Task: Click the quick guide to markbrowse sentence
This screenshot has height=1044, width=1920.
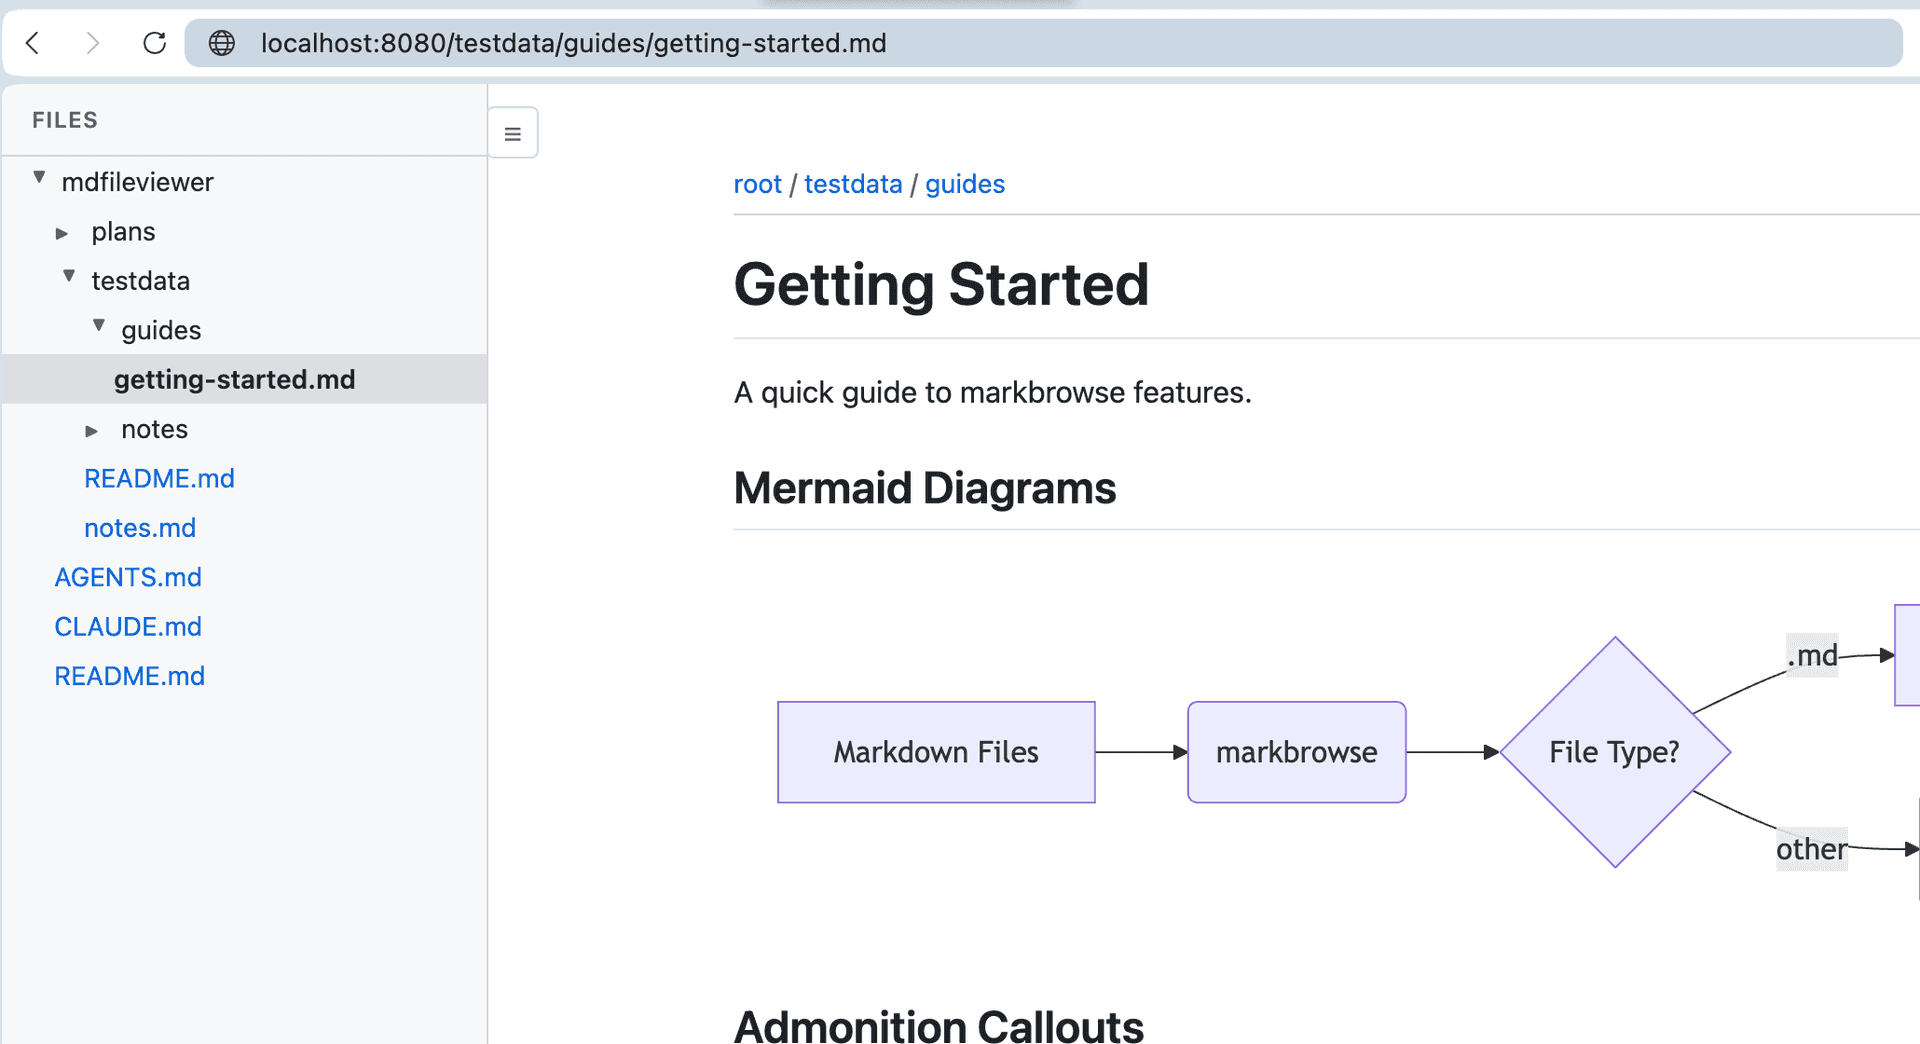Action: pos(992,392)
